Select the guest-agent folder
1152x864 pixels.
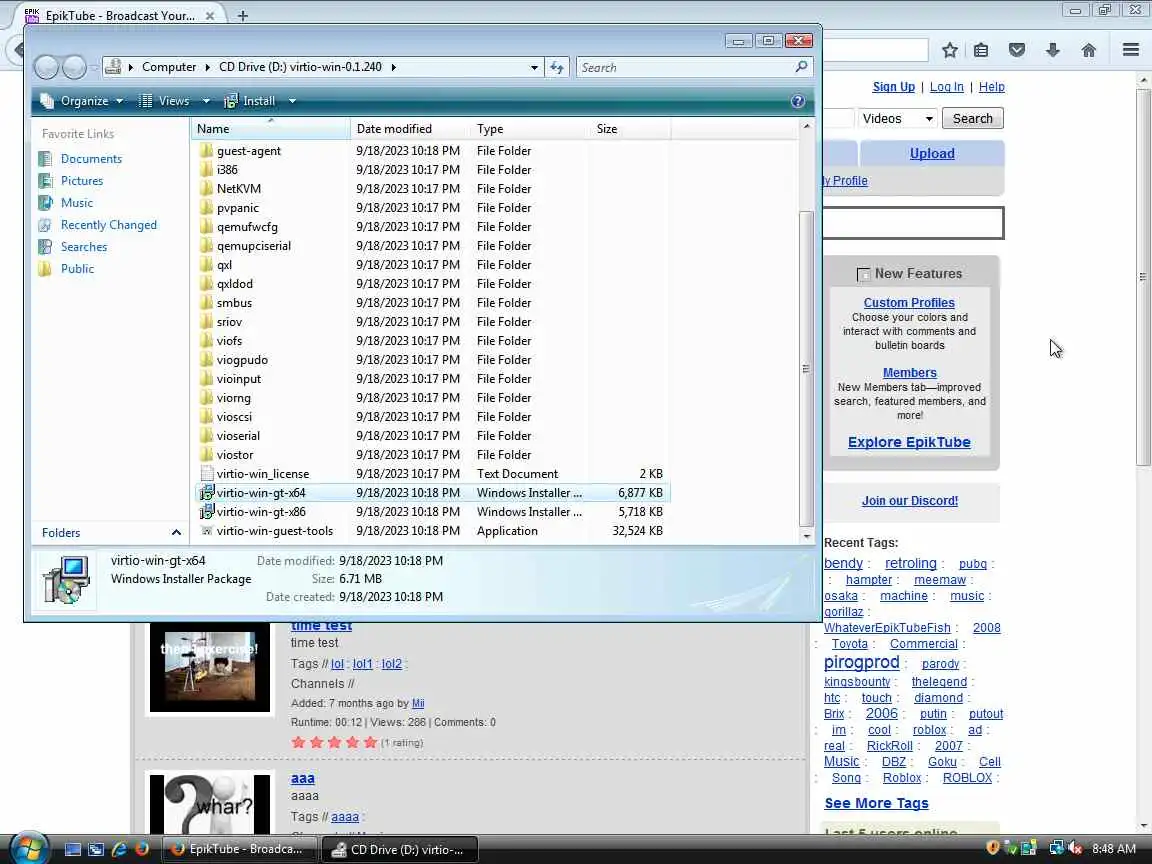[x=249, y=151]
